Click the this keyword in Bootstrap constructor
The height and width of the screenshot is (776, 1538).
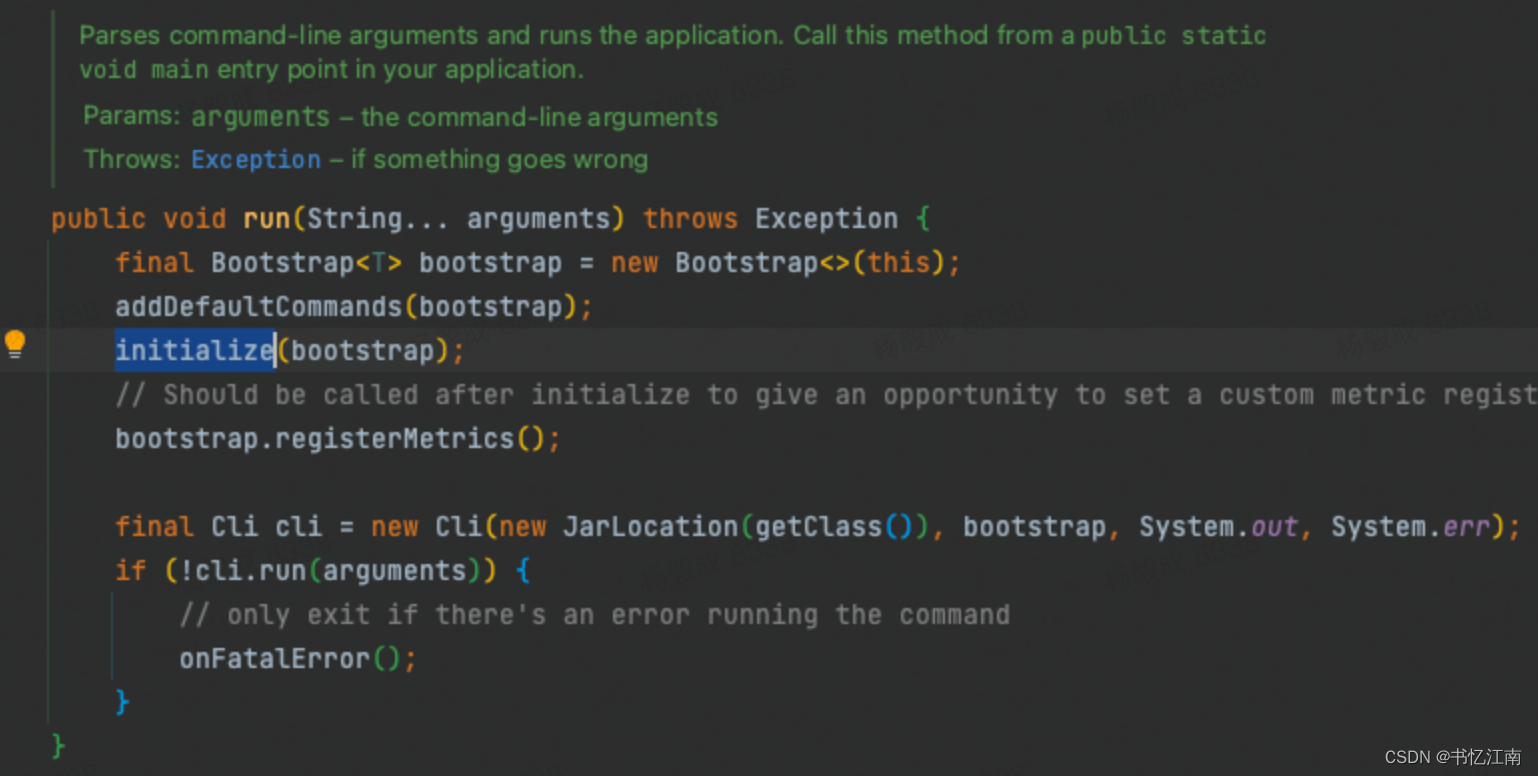click(x=899, y=262)
